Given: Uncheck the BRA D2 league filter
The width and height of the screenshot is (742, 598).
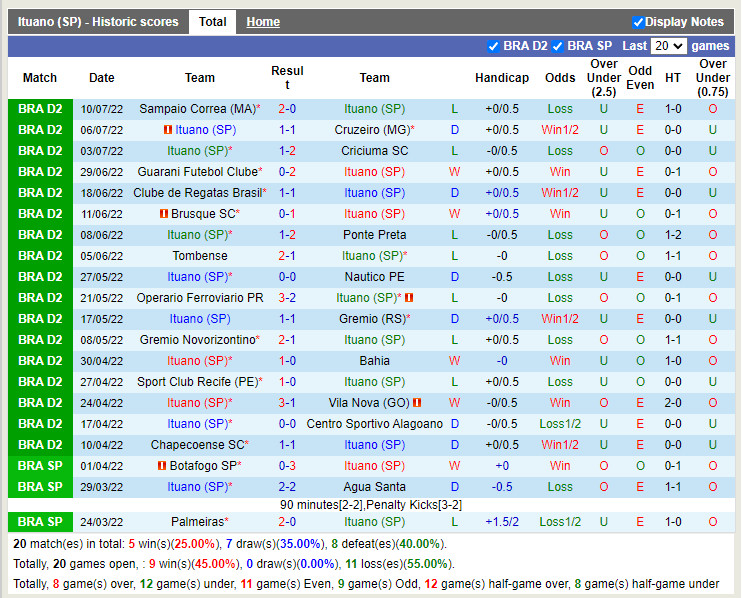Looking at the screenshot, I should (493, 46).
